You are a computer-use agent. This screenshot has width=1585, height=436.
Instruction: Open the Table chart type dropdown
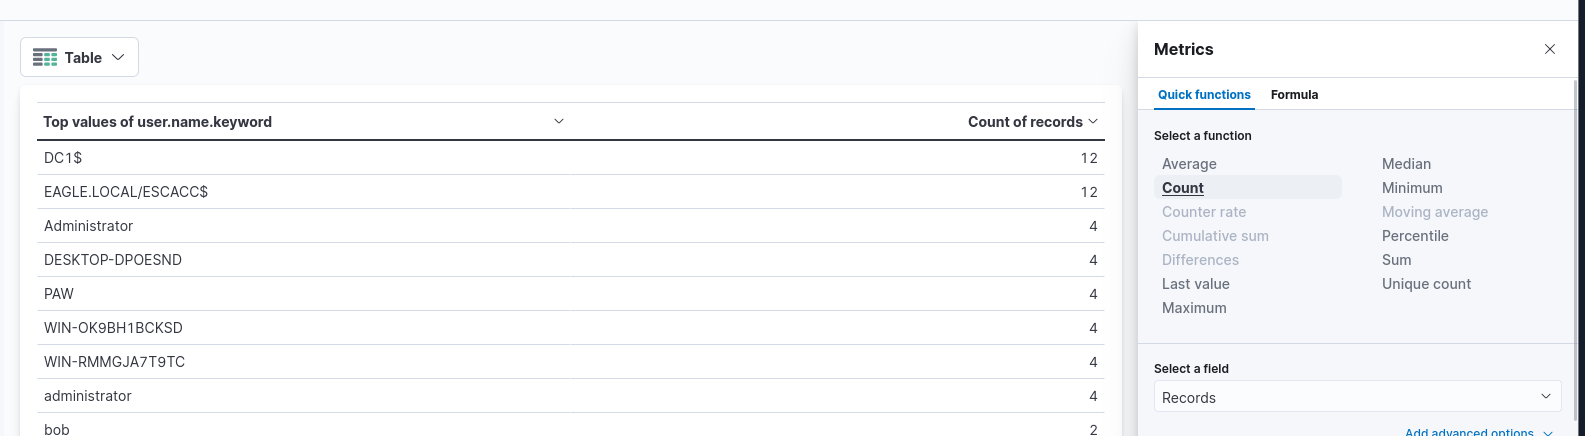pos(80,58)
